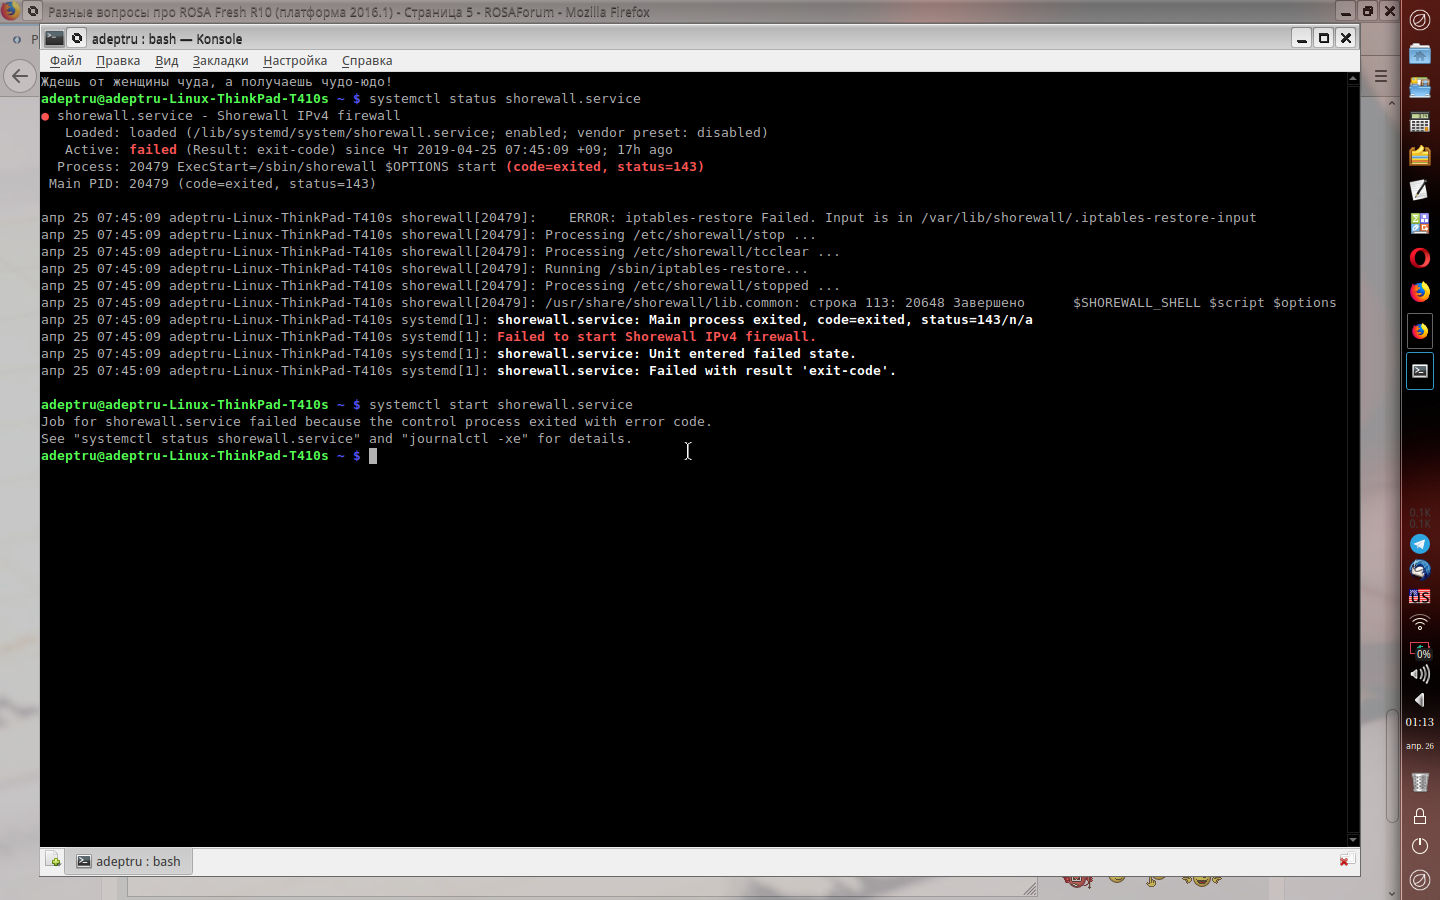This screenshot has height=900, width=1440.
Task: Restore the Firefox window size
Action: pos(1368,11)
